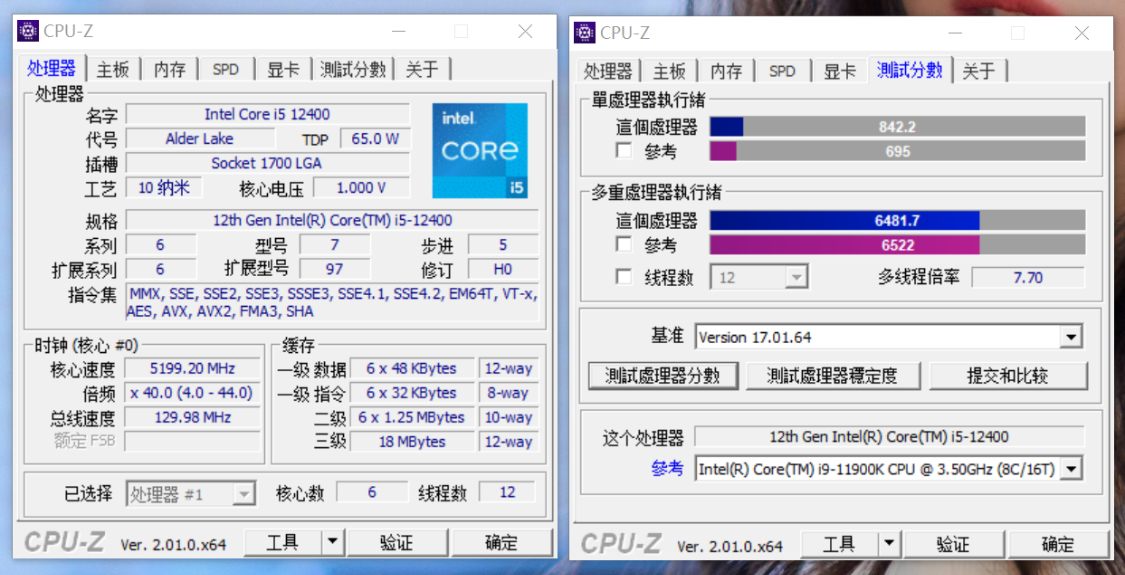Enable single-thread 參考 reference checkbox

(x=624, y=151)
